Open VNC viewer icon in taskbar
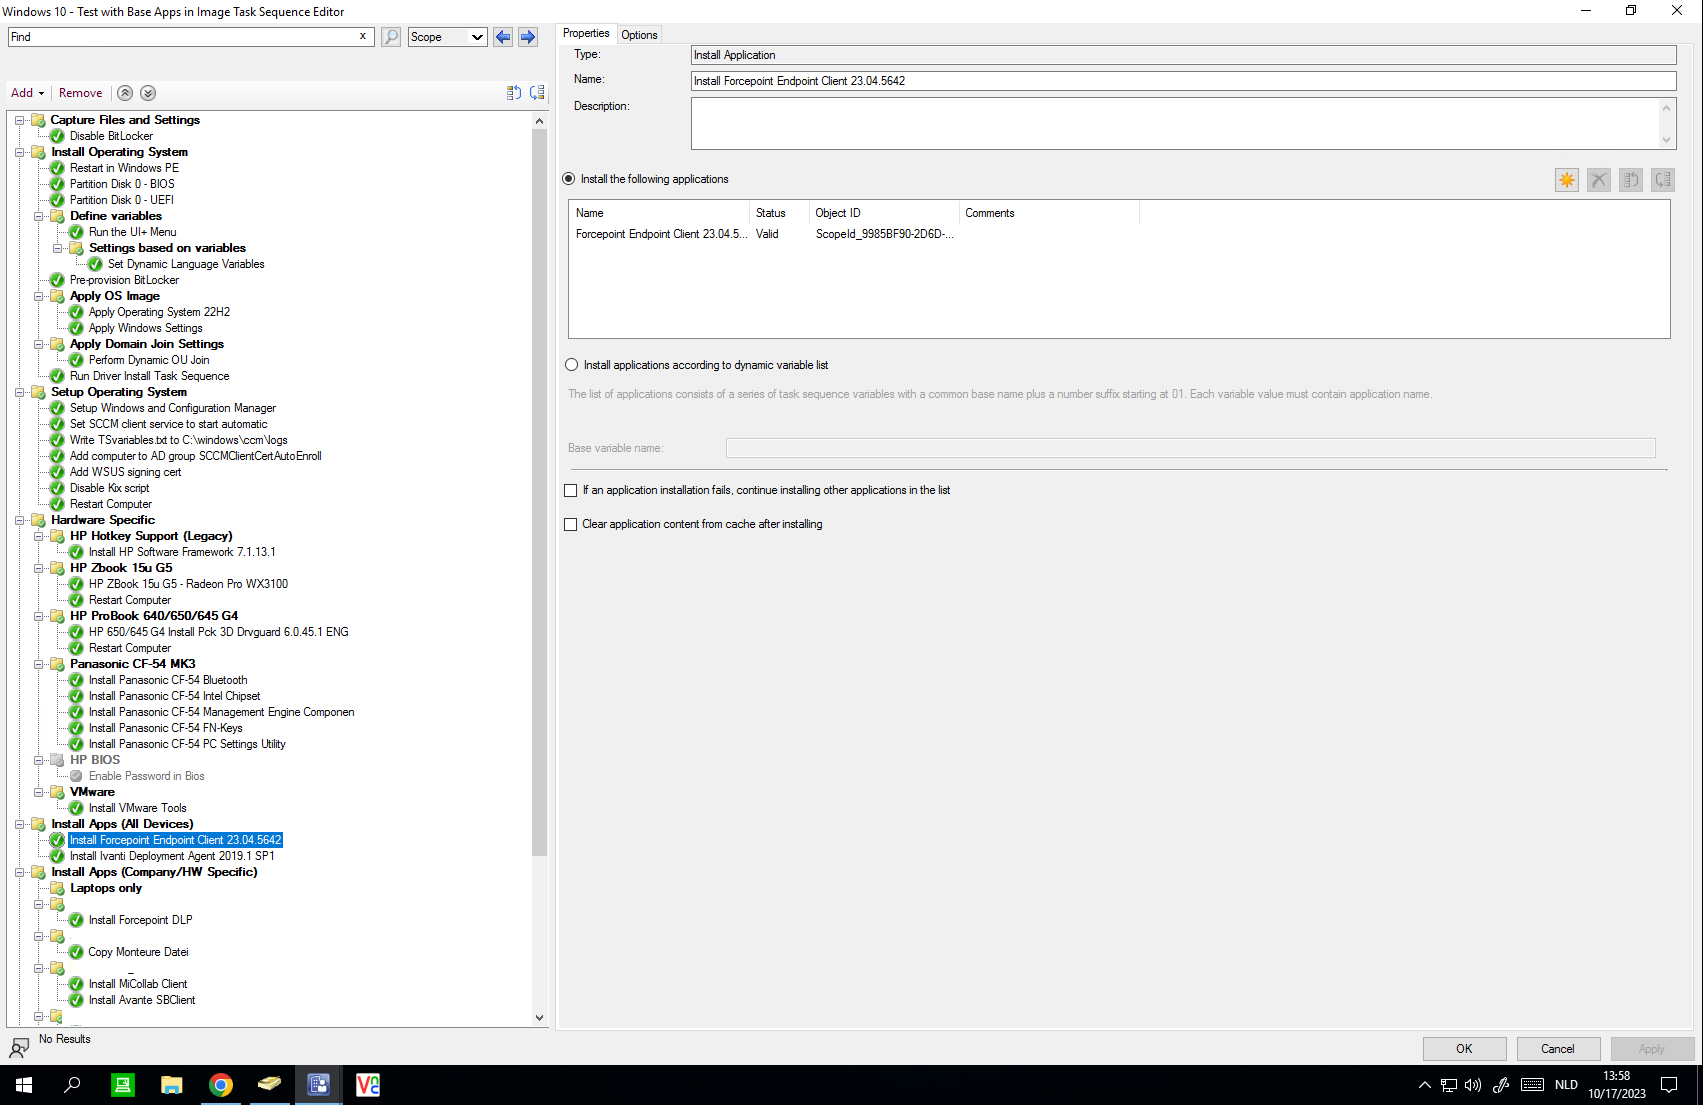This screenshot has height=1105, width=1703. point(368,1085)
